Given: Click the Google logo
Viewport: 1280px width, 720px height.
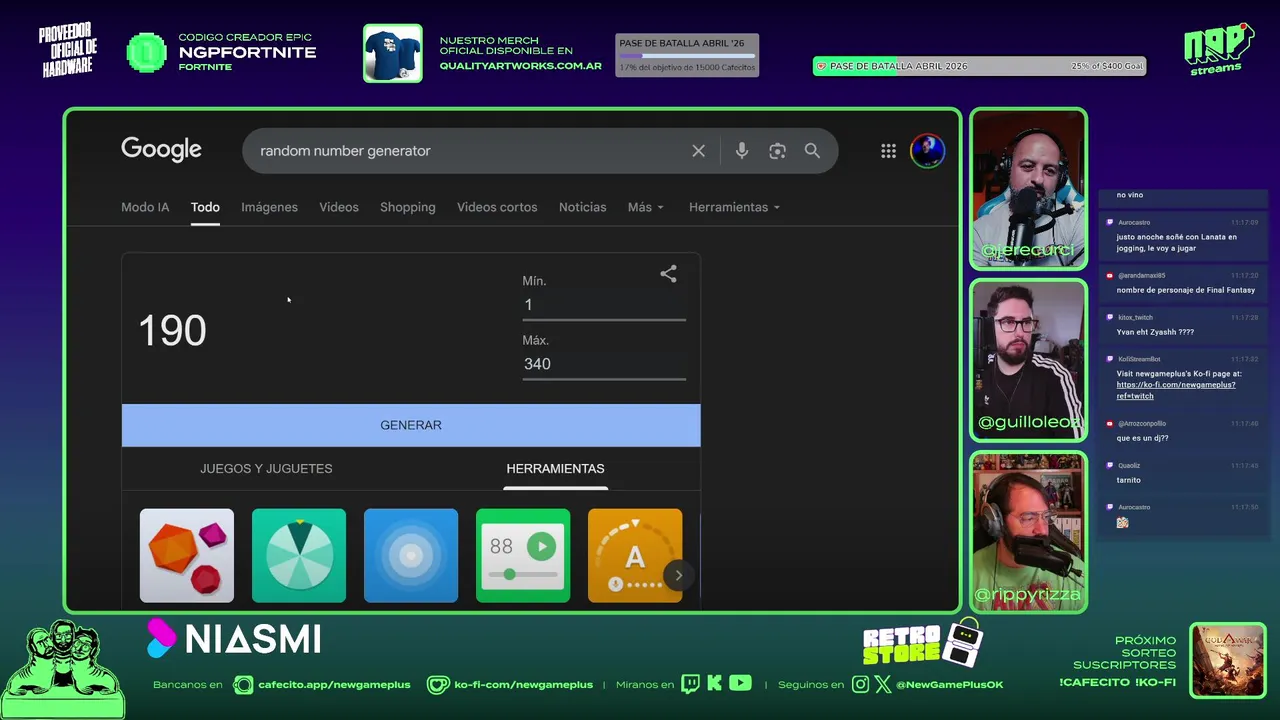Looking at the screenshot, I should pyautogui.click(x=161, y=150).
